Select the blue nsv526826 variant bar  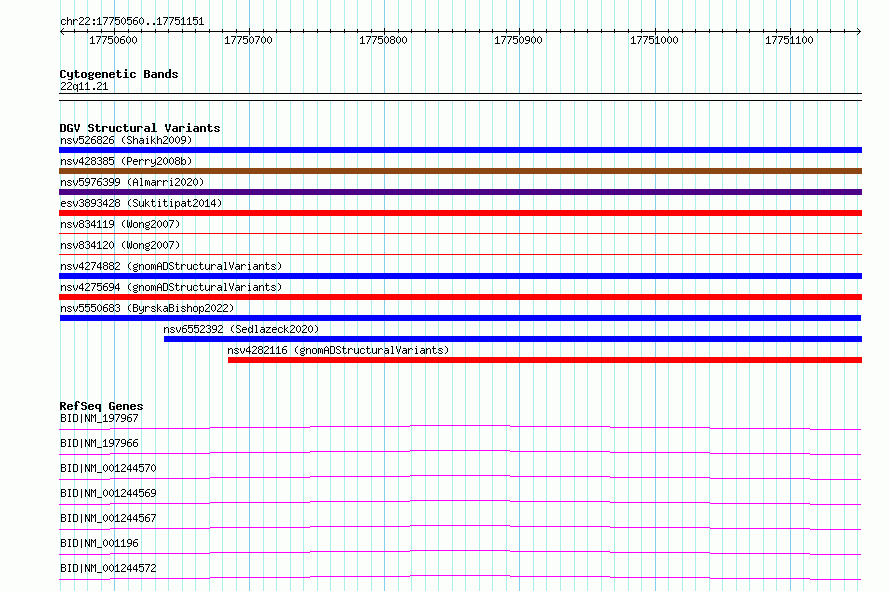460,150
